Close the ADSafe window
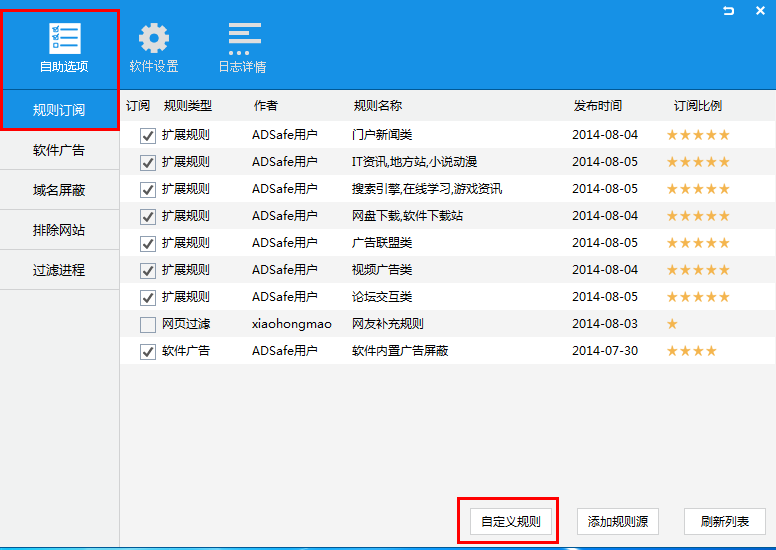The height and width of the screenshot is (550, 776). click(x=761, y=10)
